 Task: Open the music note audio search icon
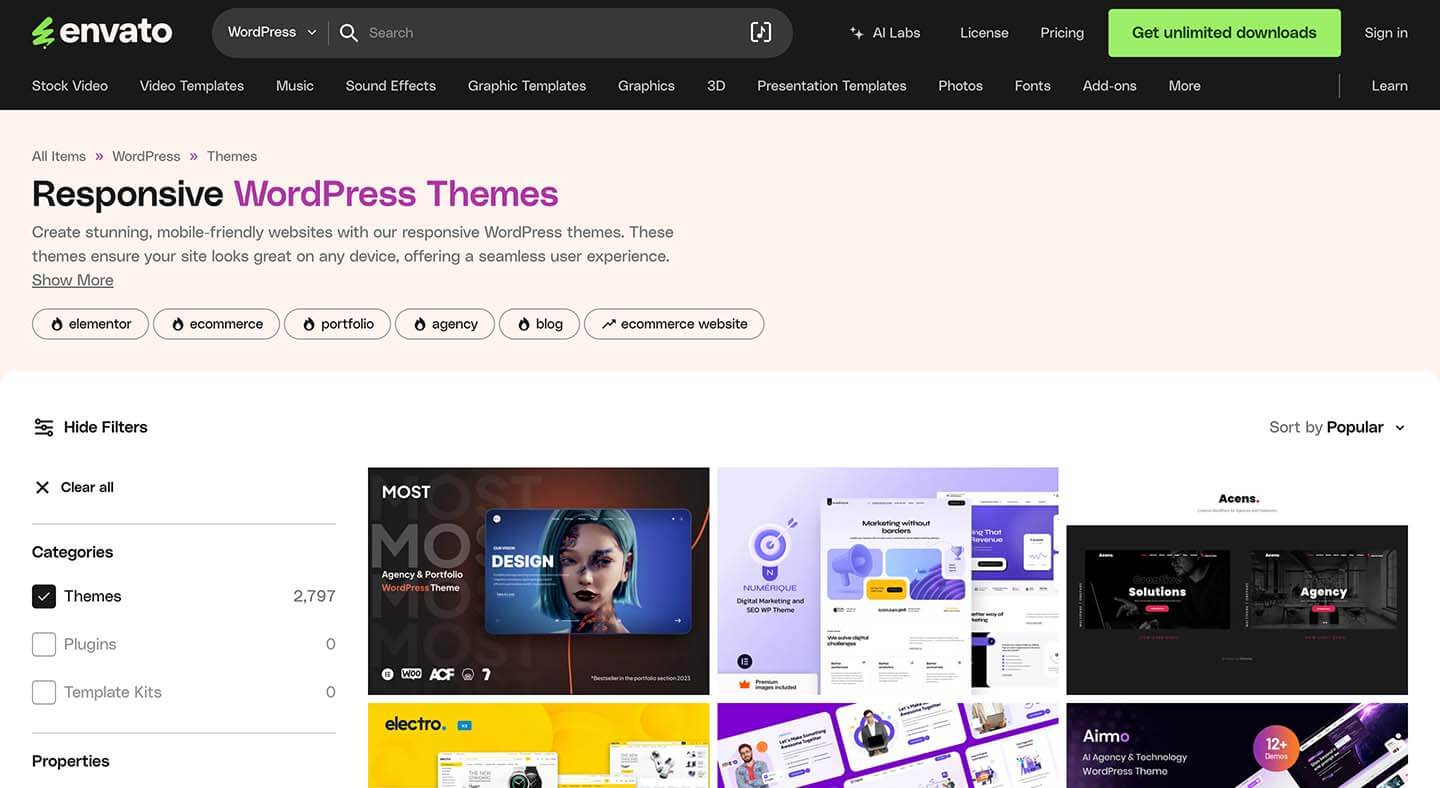(761, 32)
